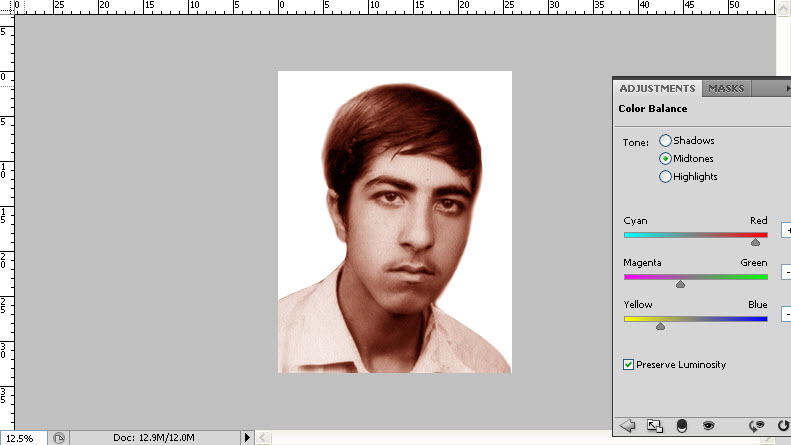791x445 pixels.
Task: Click the Yellow-Blue value input field
Action: [x=786, y=314]
